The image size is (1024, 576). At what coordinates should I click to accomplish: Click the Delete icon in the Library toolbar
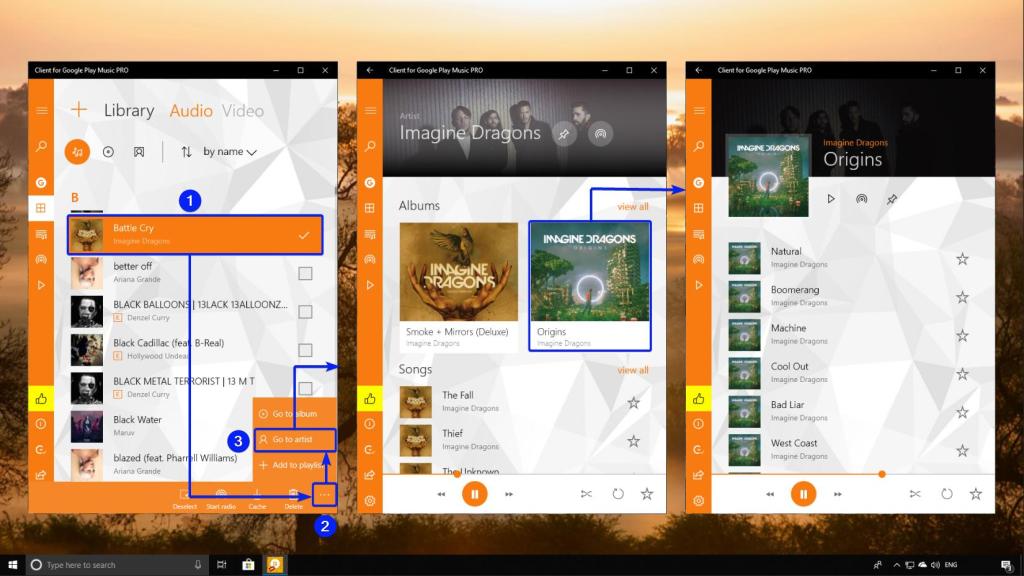[294, 494]
